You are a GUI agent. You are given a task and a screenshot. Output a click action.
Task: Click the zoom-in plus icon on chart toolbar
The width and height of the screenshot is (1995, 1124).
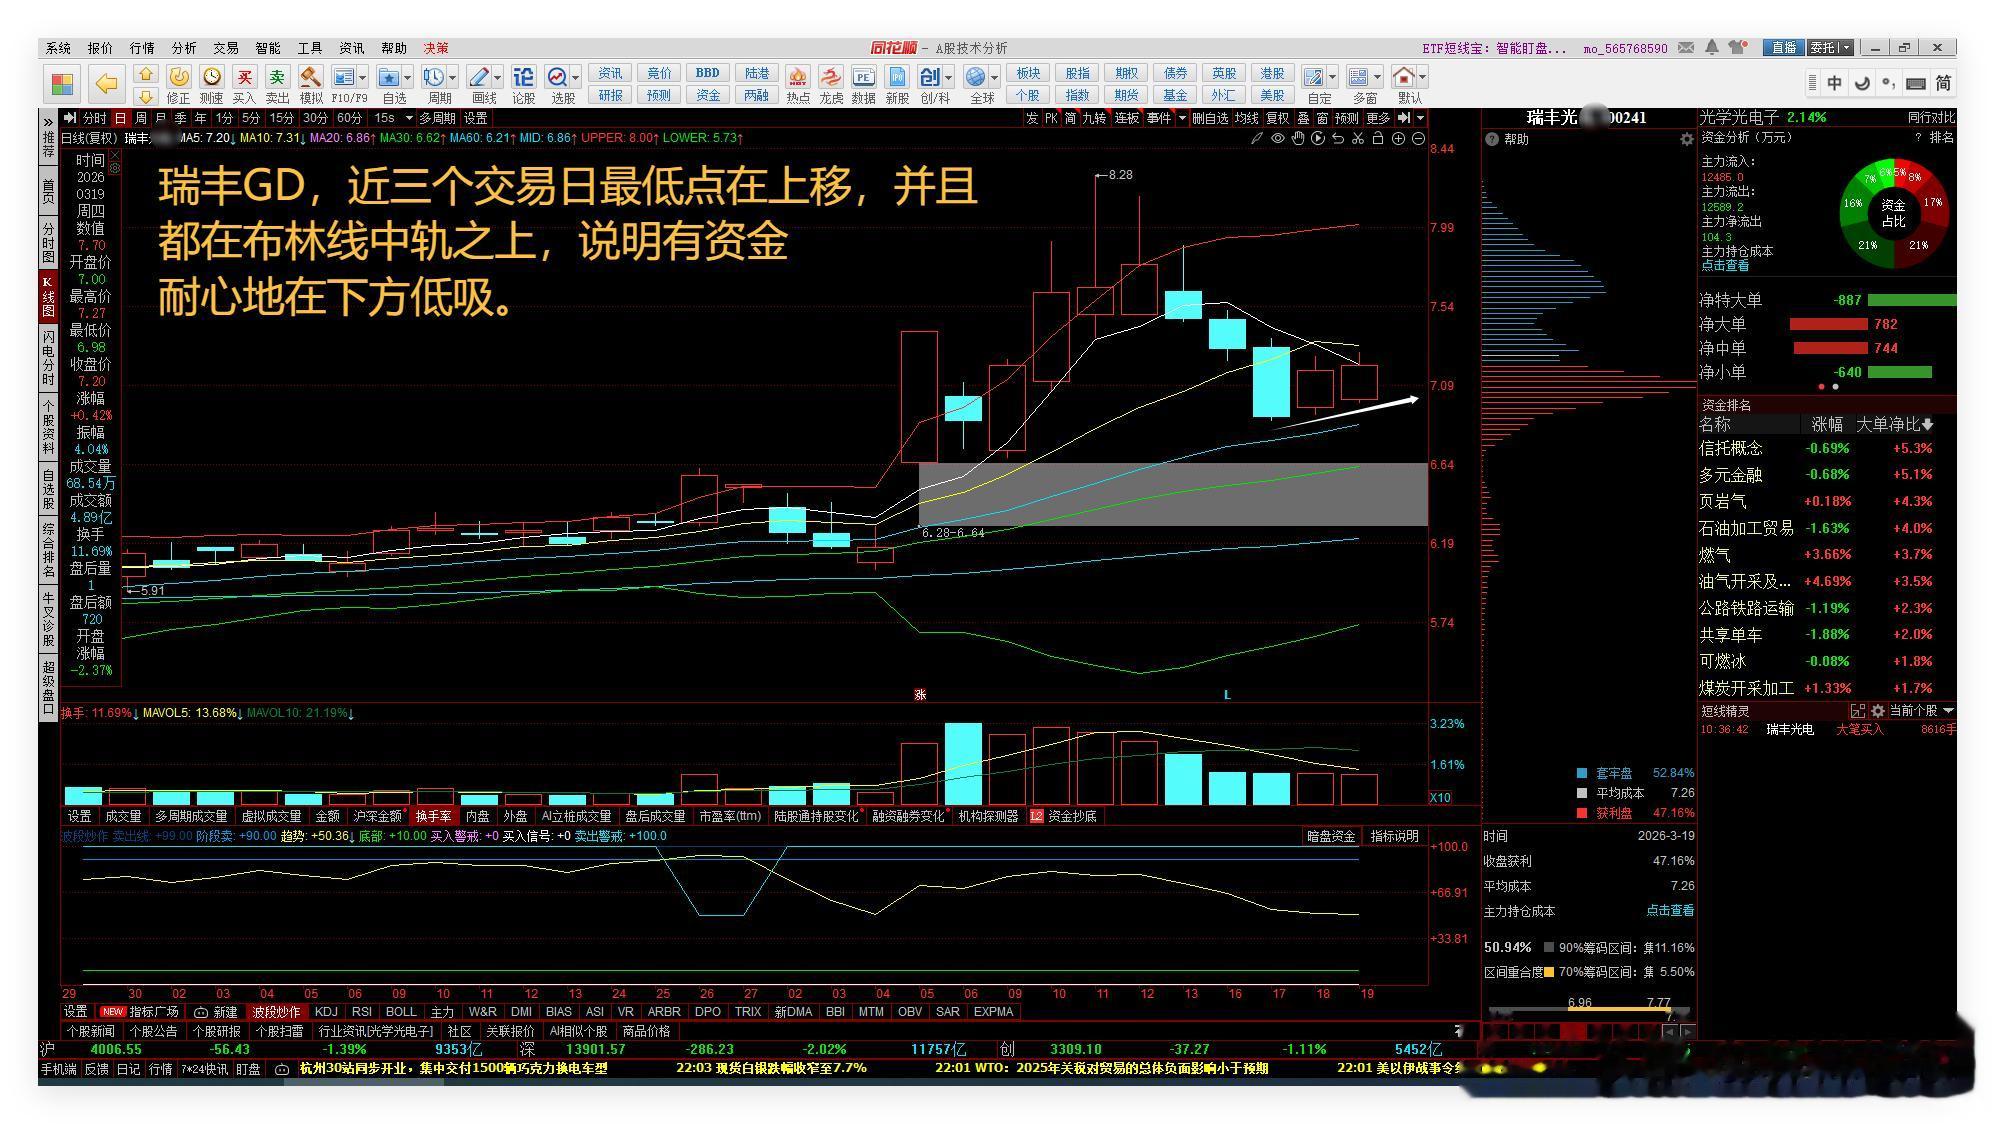pyautogui.click(x=1398, y=139)
